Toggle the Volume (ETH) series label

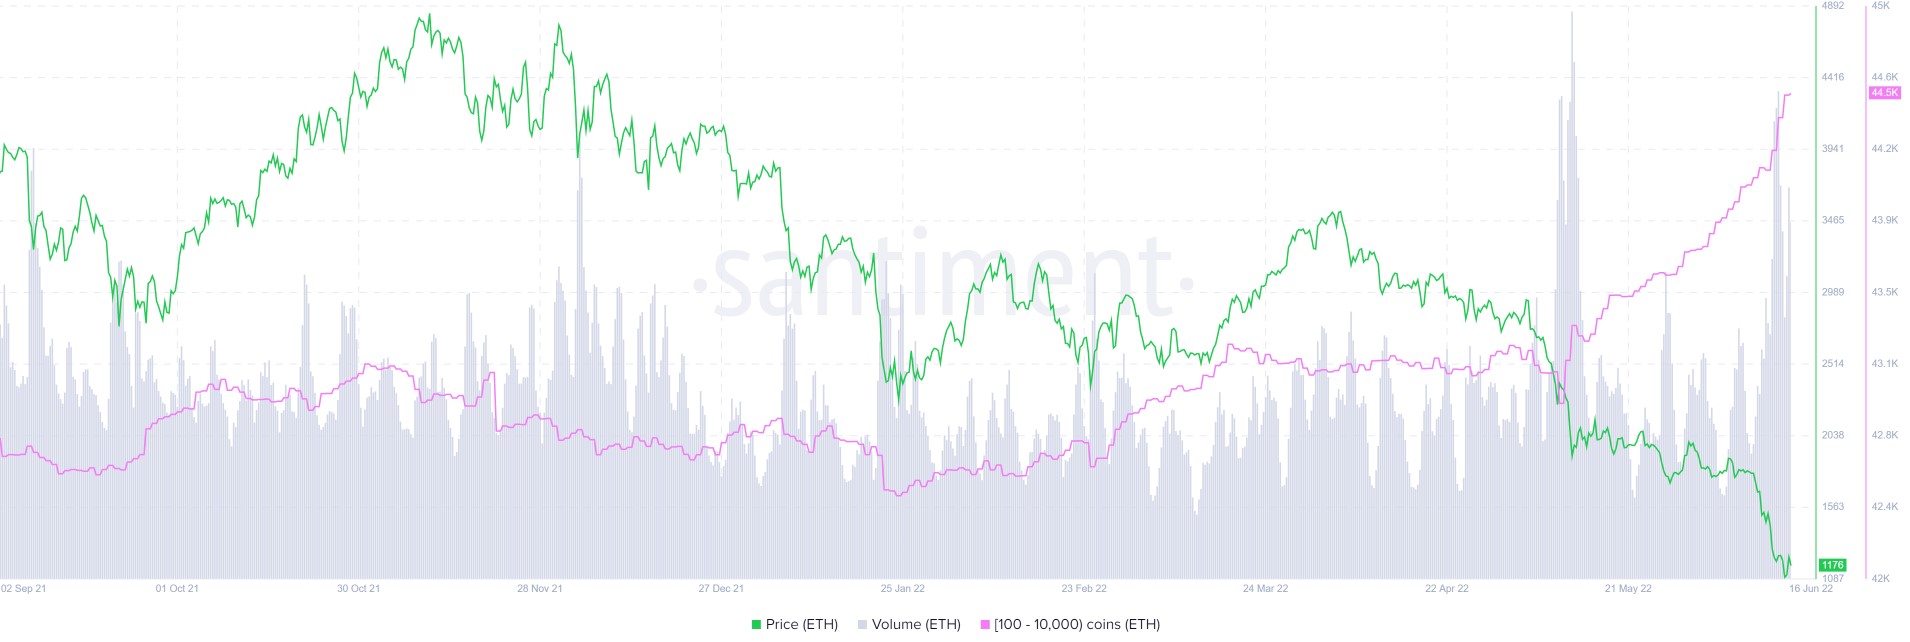(916, 624)
